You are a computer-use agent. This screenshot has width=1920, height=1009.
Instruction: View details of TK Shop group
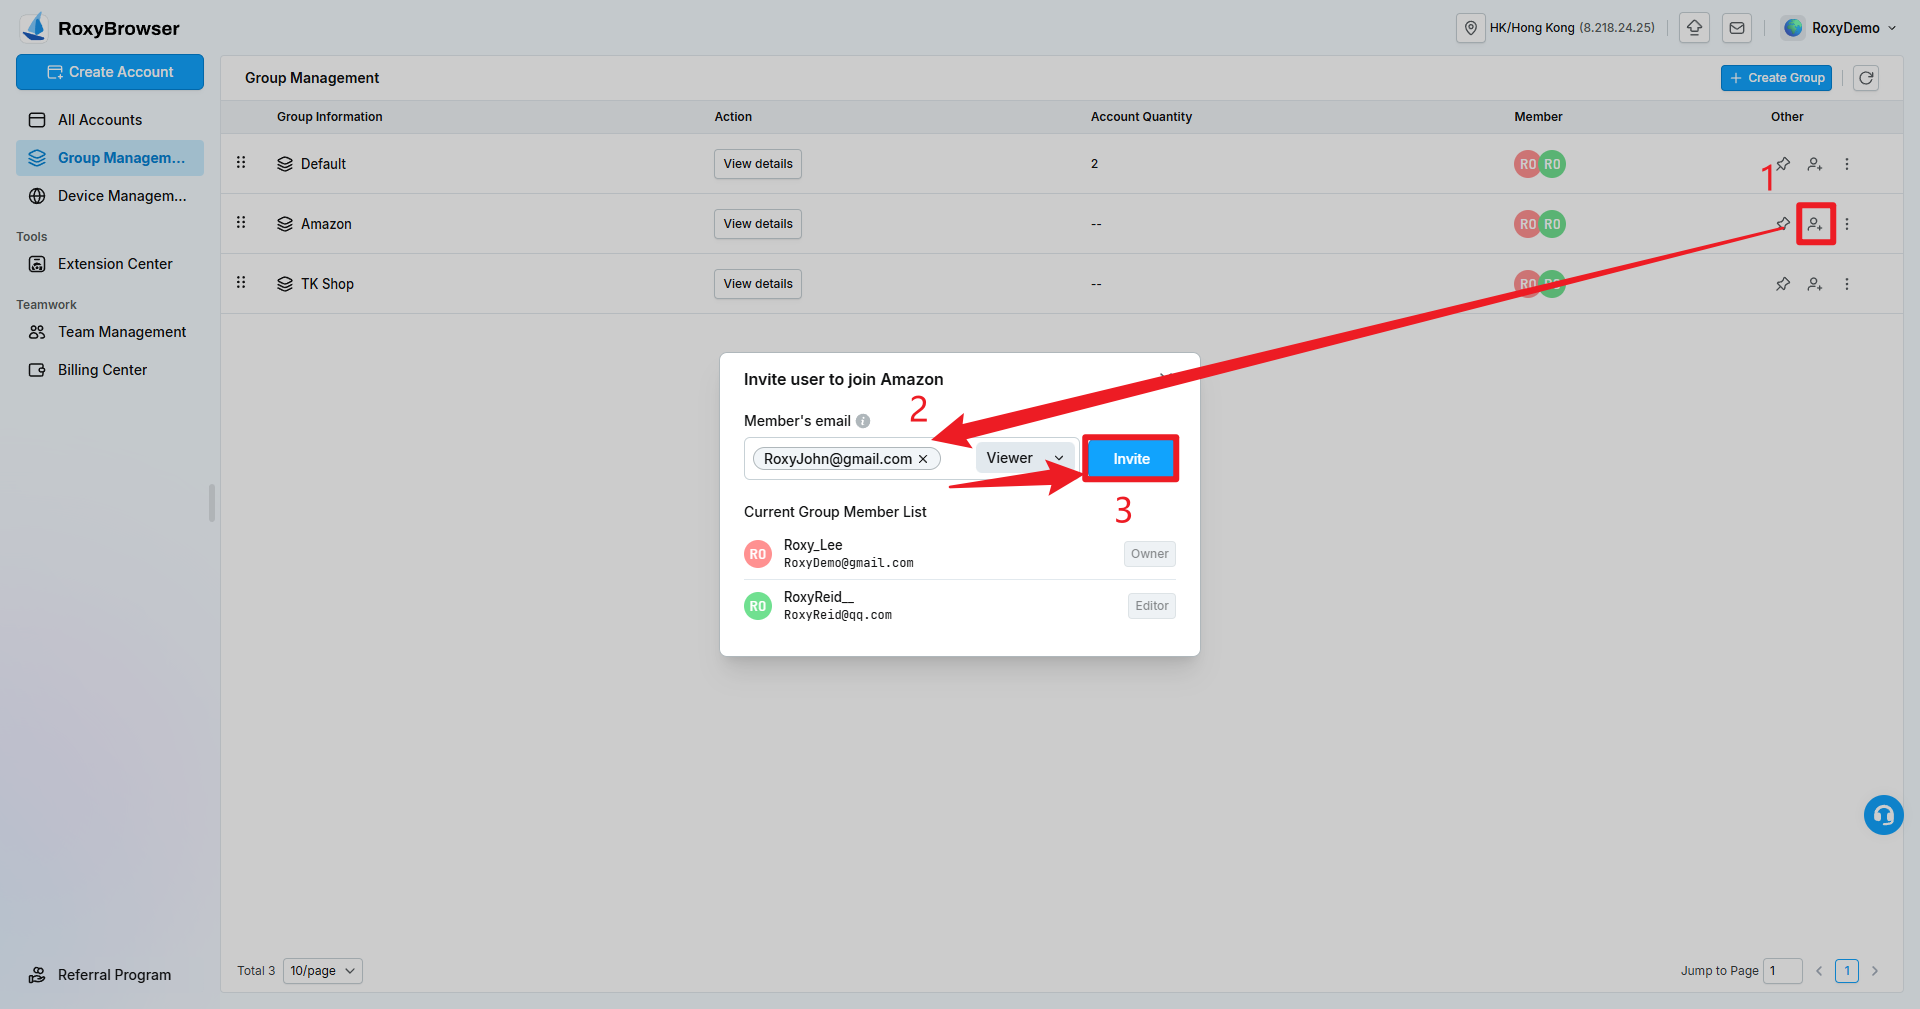click(x=758, y=284)
